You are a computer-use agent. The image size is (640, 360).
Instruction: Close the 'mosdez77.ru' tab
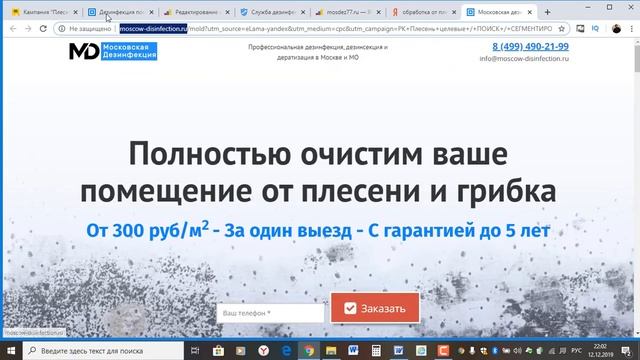point(378,12)
